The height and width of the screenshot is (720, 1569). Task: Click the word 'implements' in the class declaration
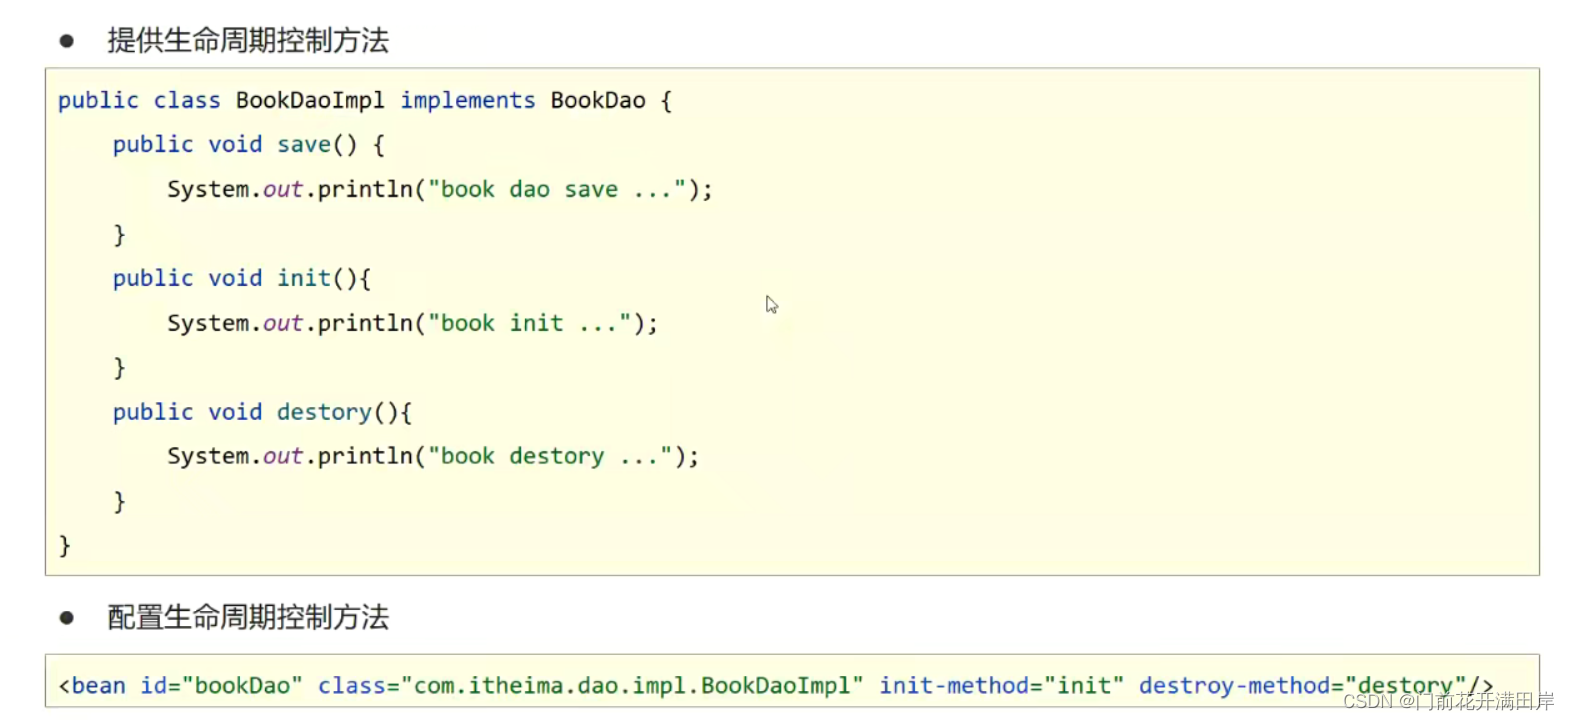click(468, 101)
